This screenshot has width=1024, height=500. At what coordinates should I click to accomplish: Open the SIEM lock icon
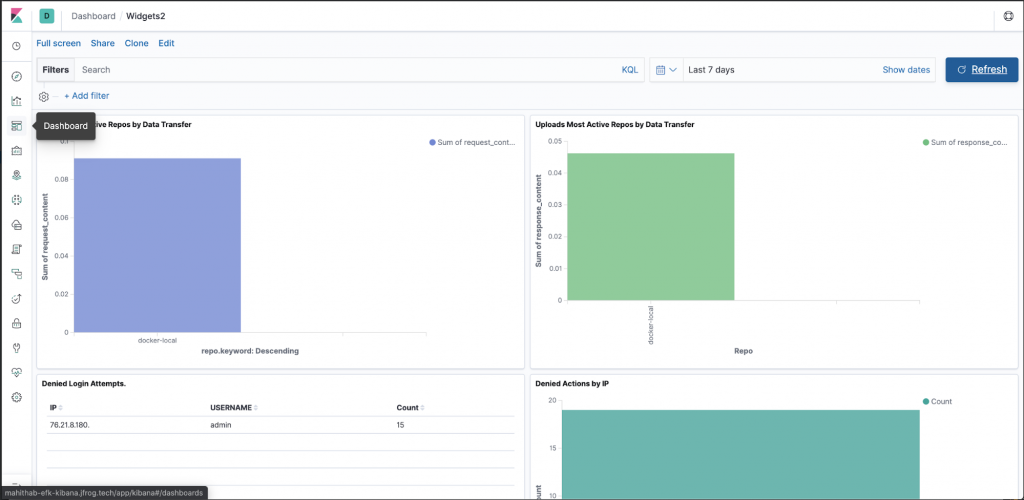click(16, 323)
